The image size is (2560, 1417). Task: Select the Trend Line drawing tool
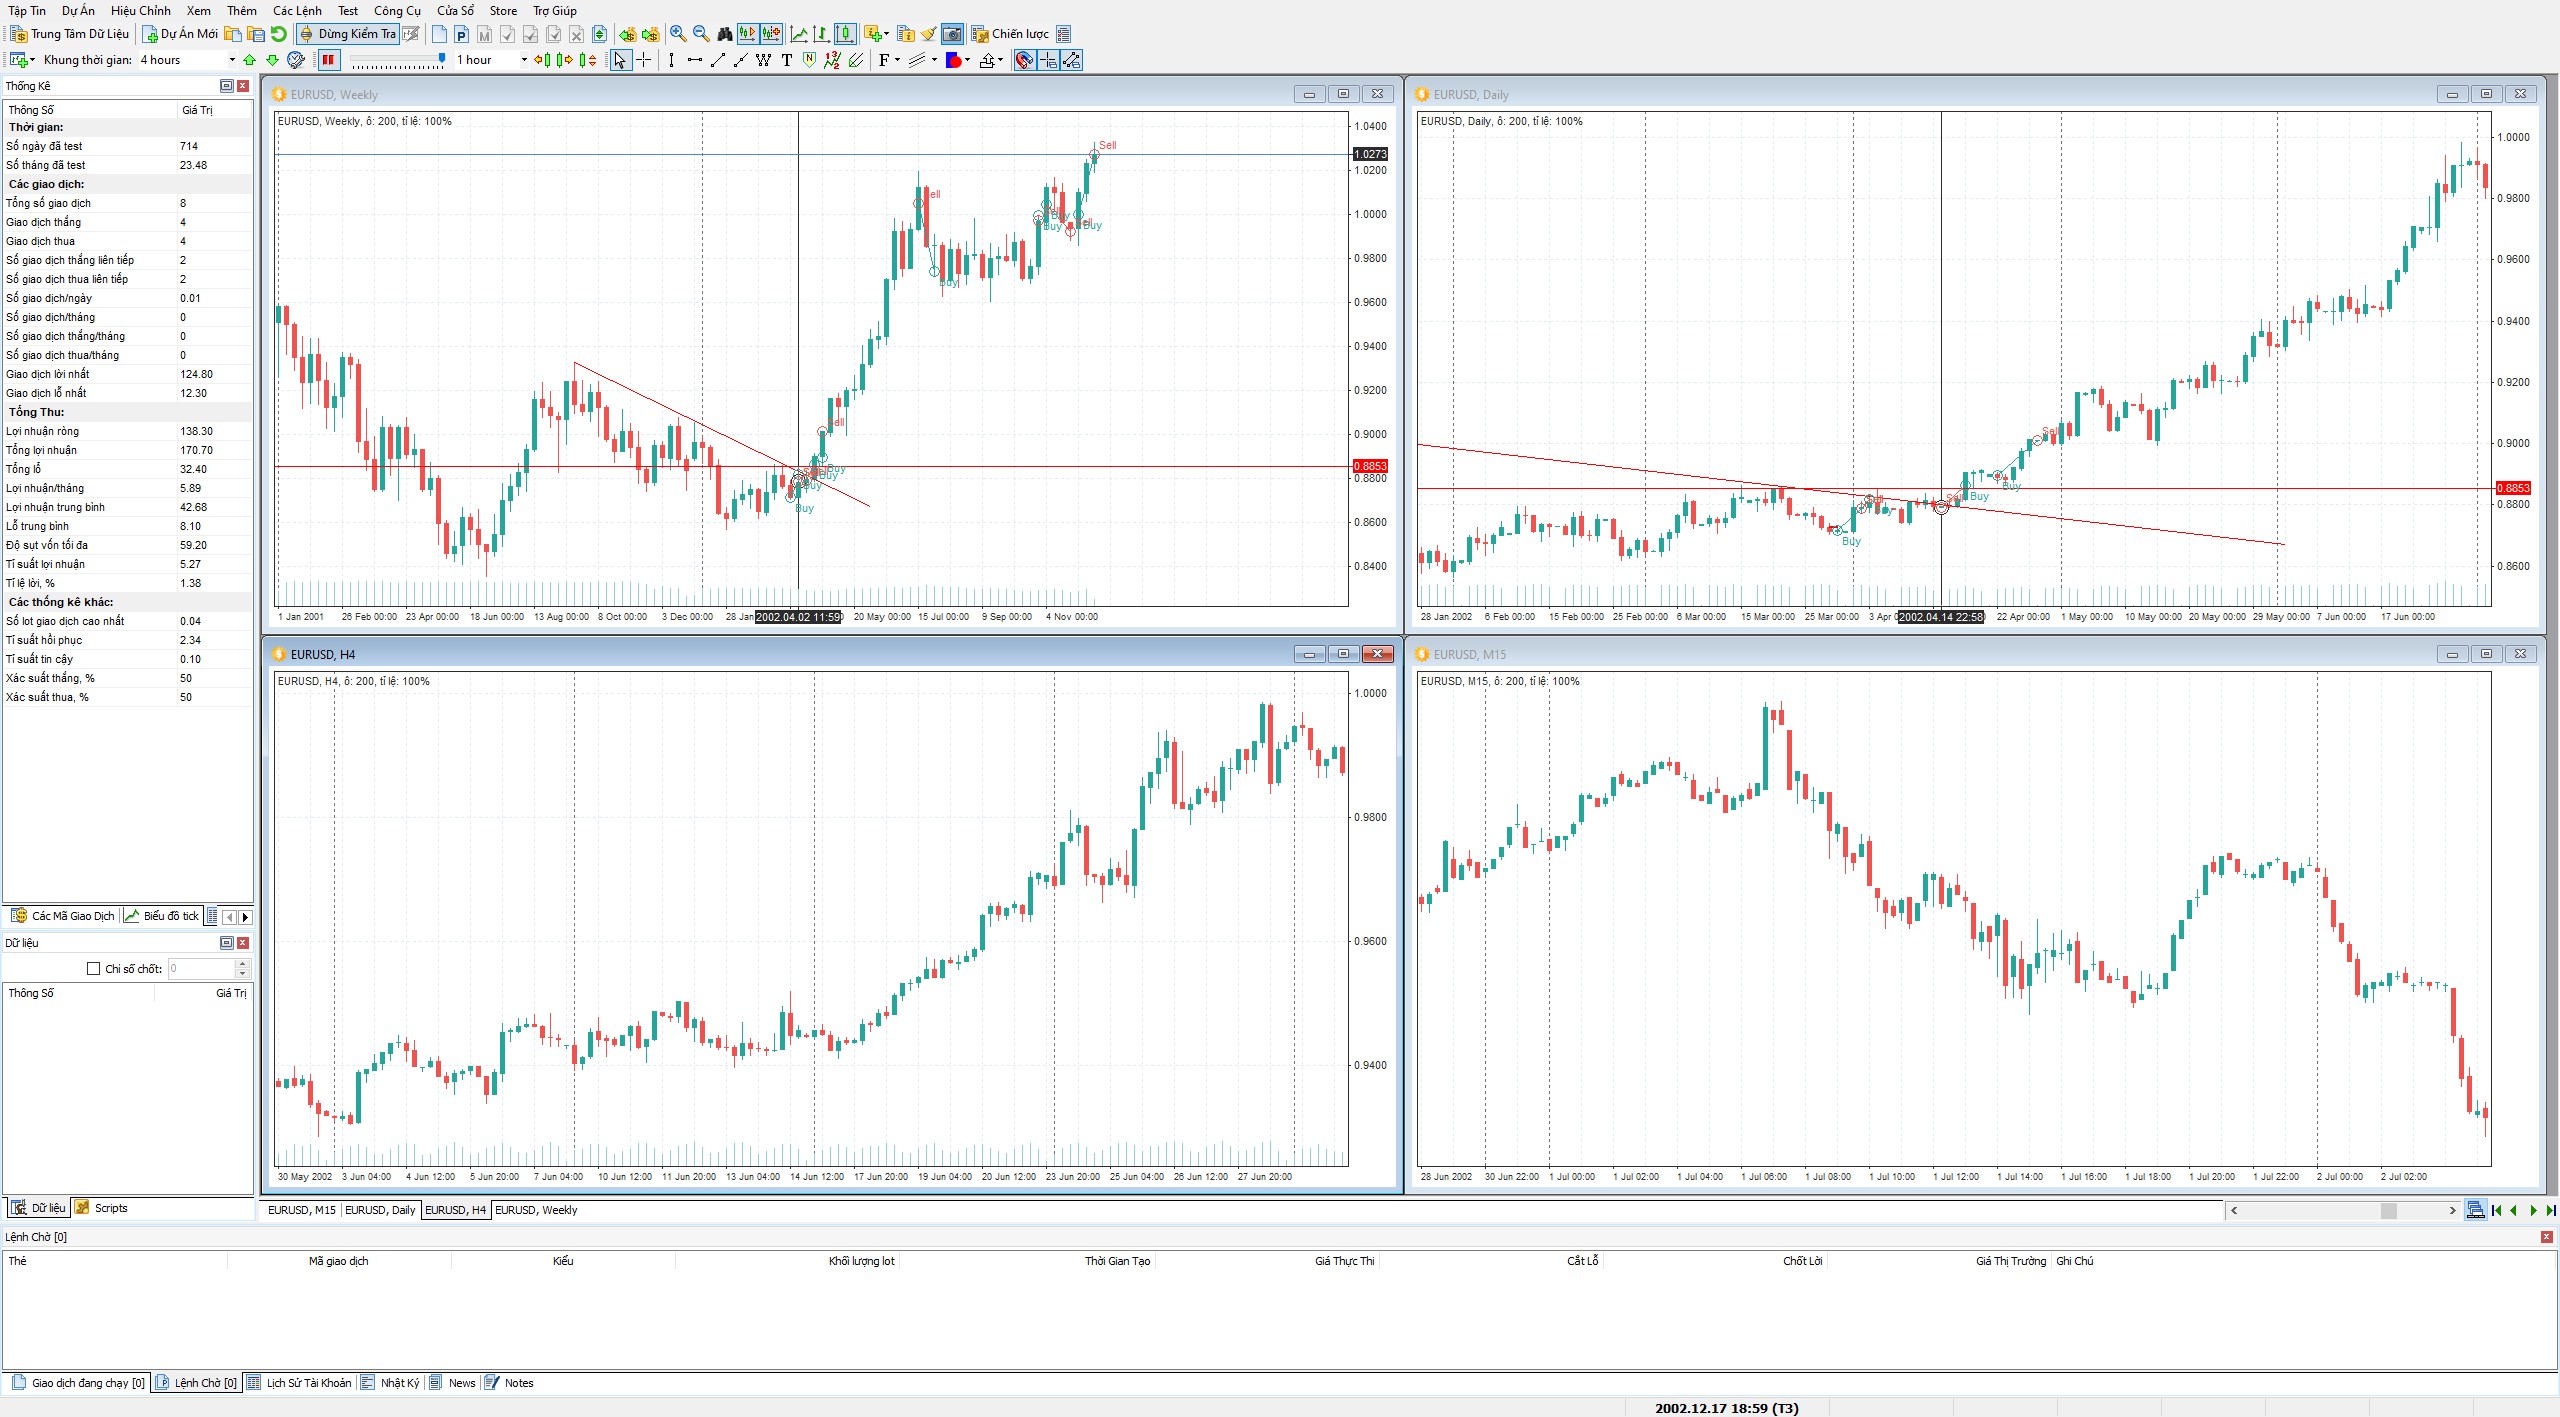[718, 60]
